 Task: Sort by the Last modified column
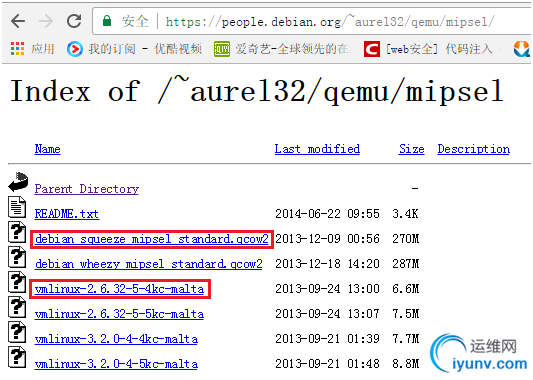click(x=317, y=149)
